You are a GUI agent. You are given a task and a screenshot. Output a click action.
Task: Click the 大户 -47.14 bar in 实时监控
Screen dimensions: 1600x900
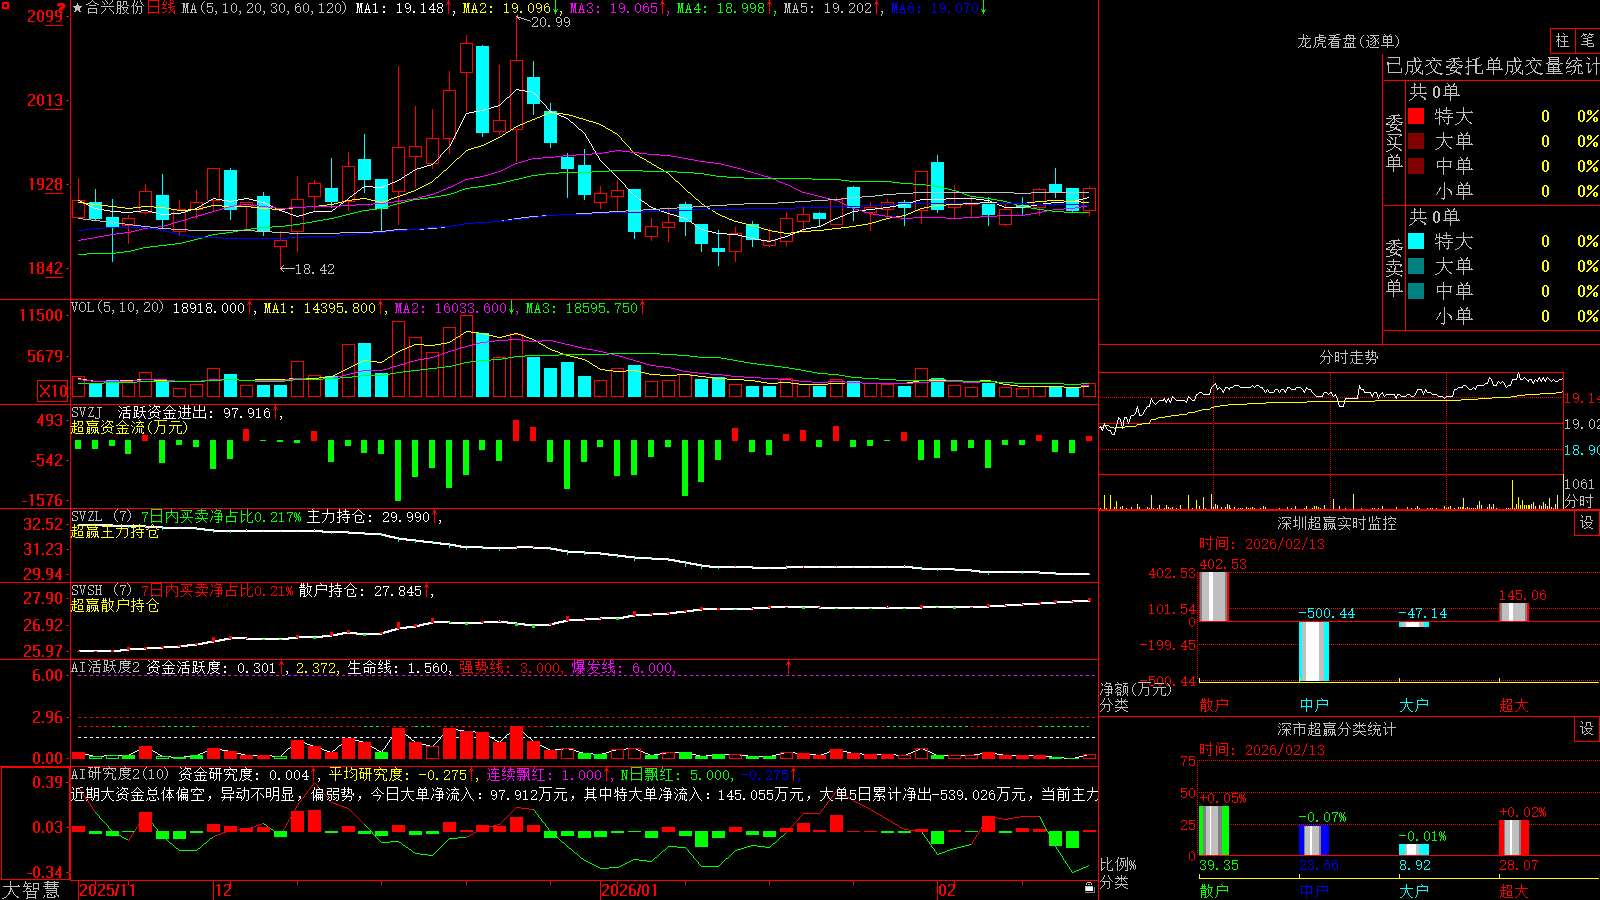(x=1414, y=624)
